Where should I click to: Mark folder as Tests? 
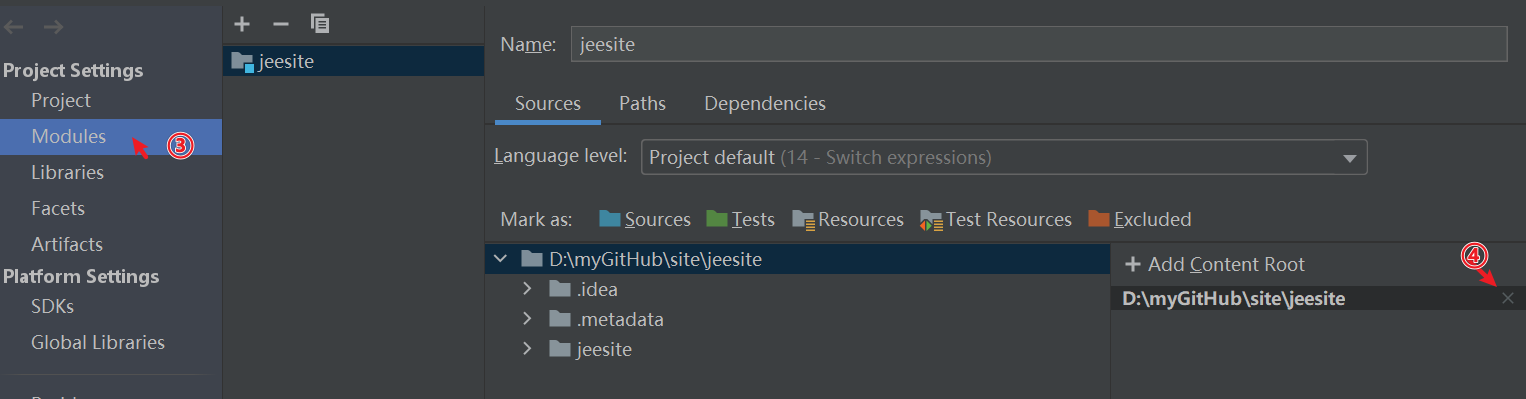tap(740, 219)
